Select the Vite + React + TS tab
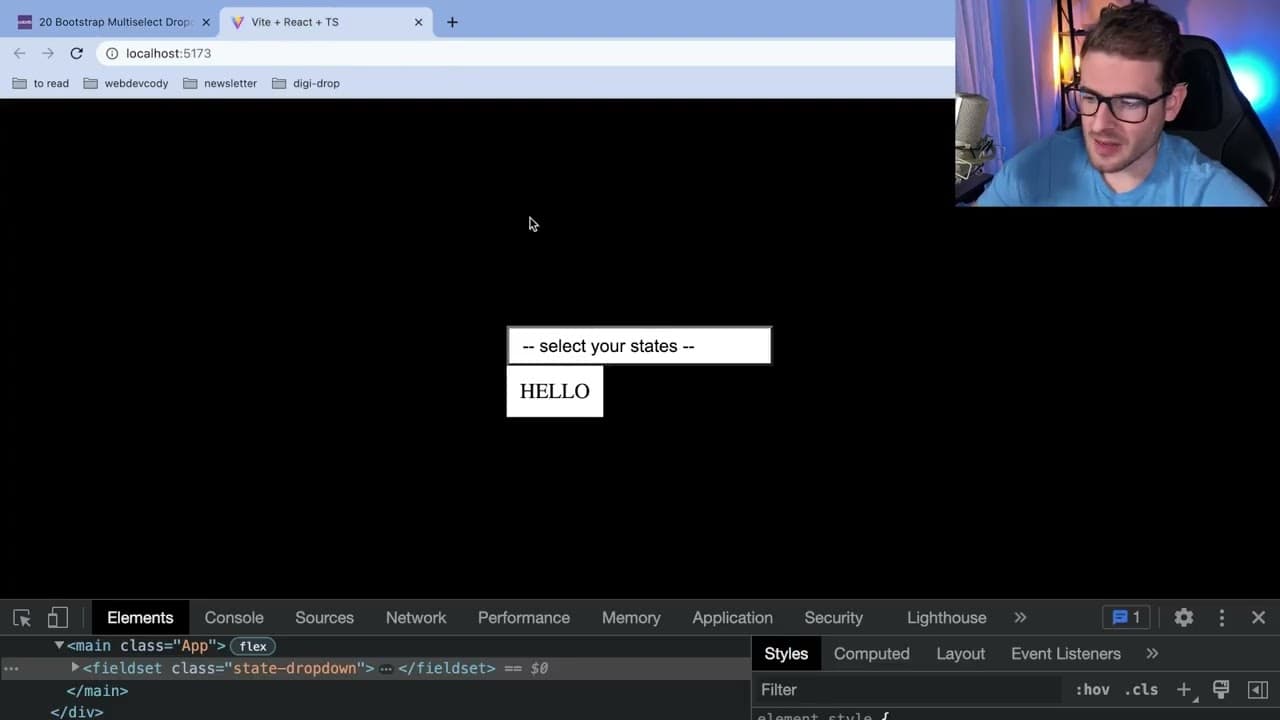This screenshot has width=1280, height=720. pyautogui.click(x=326, y=22)
